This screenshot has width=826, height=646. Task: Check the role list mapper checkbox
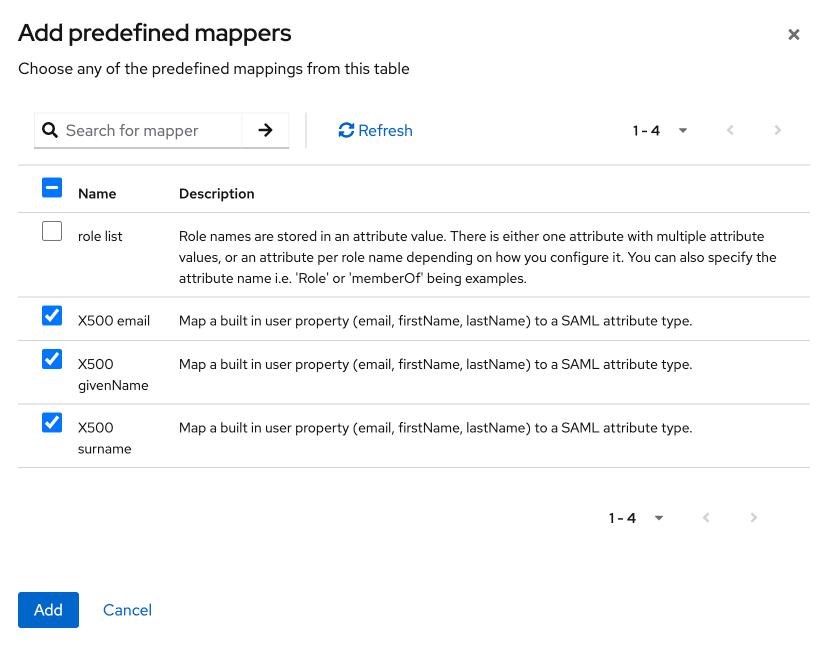point(52,231)
